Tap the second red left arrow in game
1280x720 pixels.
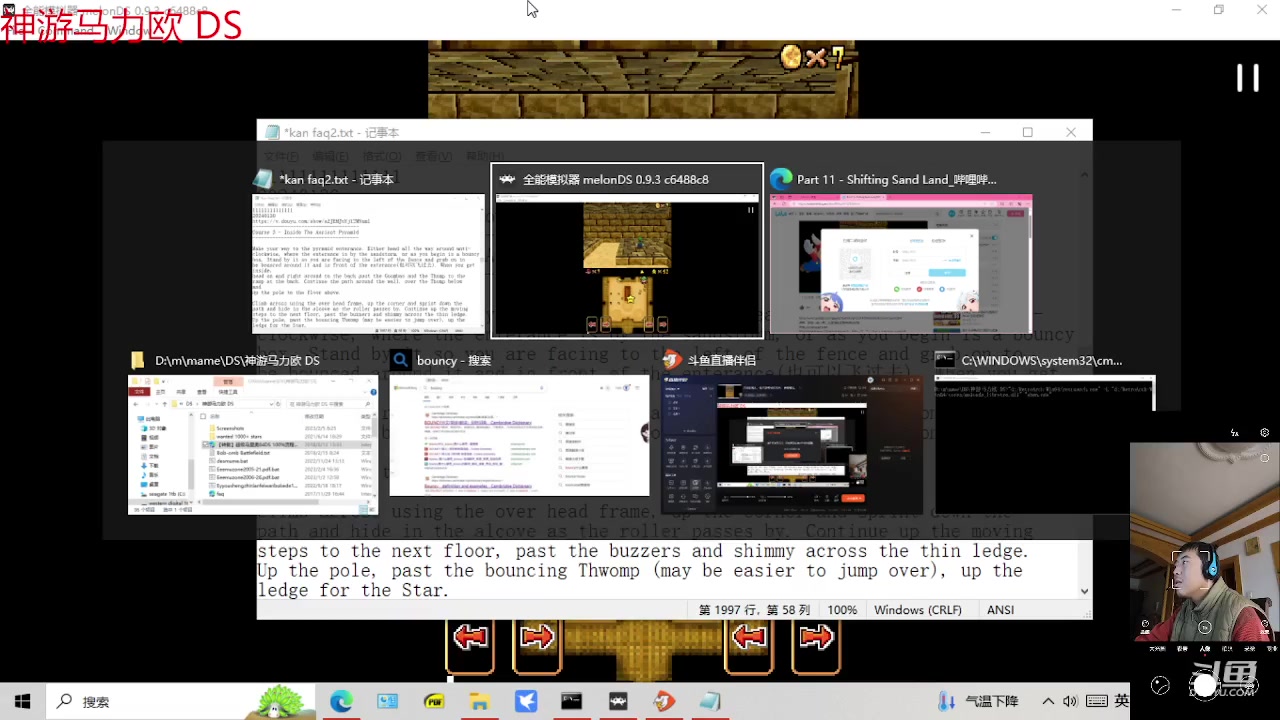click(x=749, y=636)
